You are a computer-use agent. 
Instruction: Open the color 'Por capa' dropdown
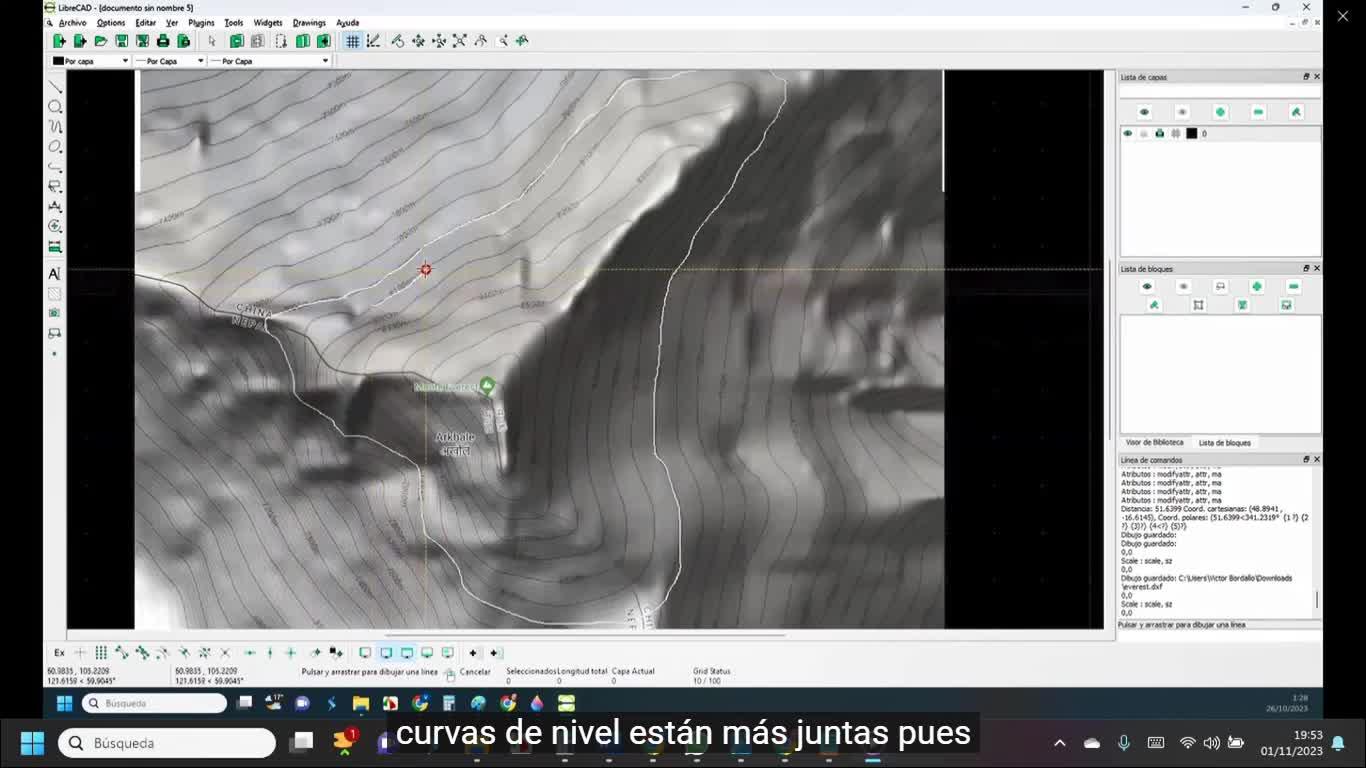tap(91, 61)
